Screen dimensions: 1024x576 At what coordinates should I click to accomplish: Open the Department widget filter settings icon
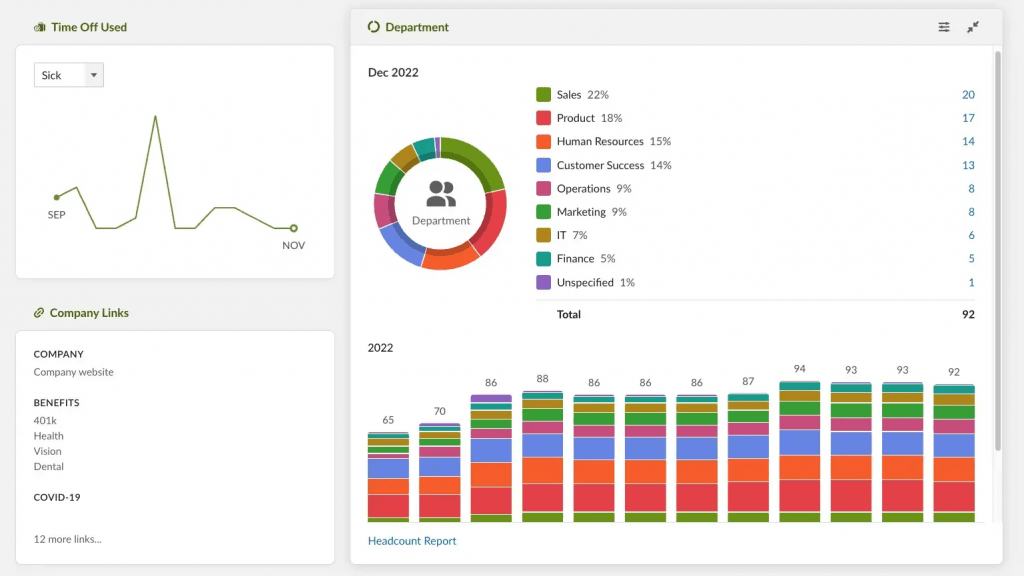pyautogui.click(x=943, y=27)
